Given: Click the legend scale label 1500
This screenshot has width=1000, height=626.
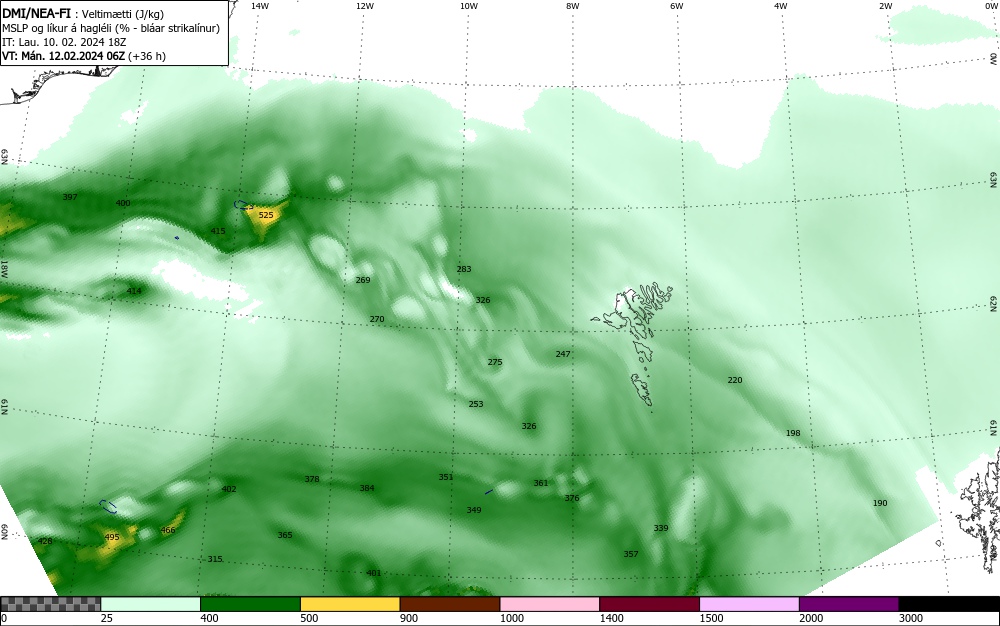Looking at the screenshot, I should (712, 618).
